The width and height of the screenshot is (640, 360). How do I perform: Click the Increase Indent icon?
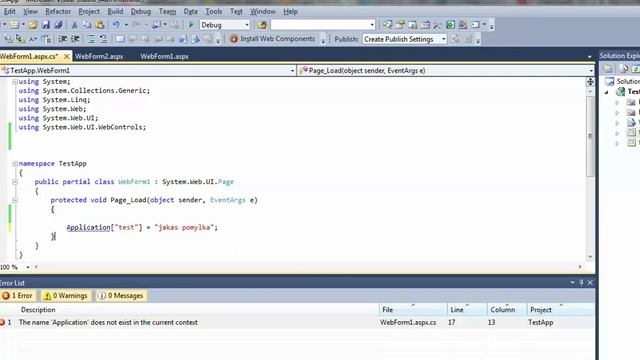tap(75, 39)
